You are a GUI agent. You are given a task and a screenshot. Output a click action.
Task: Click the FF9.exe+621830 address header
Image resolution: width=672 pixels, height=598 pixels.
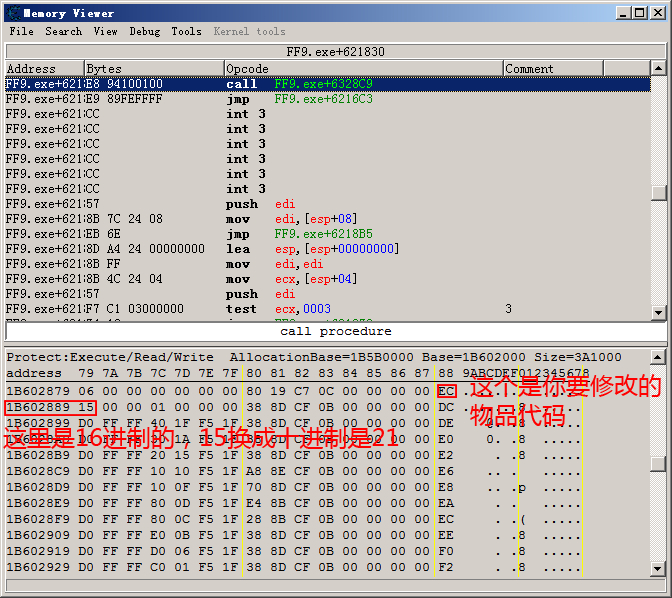pyautogui.click(x=336, y=51)
